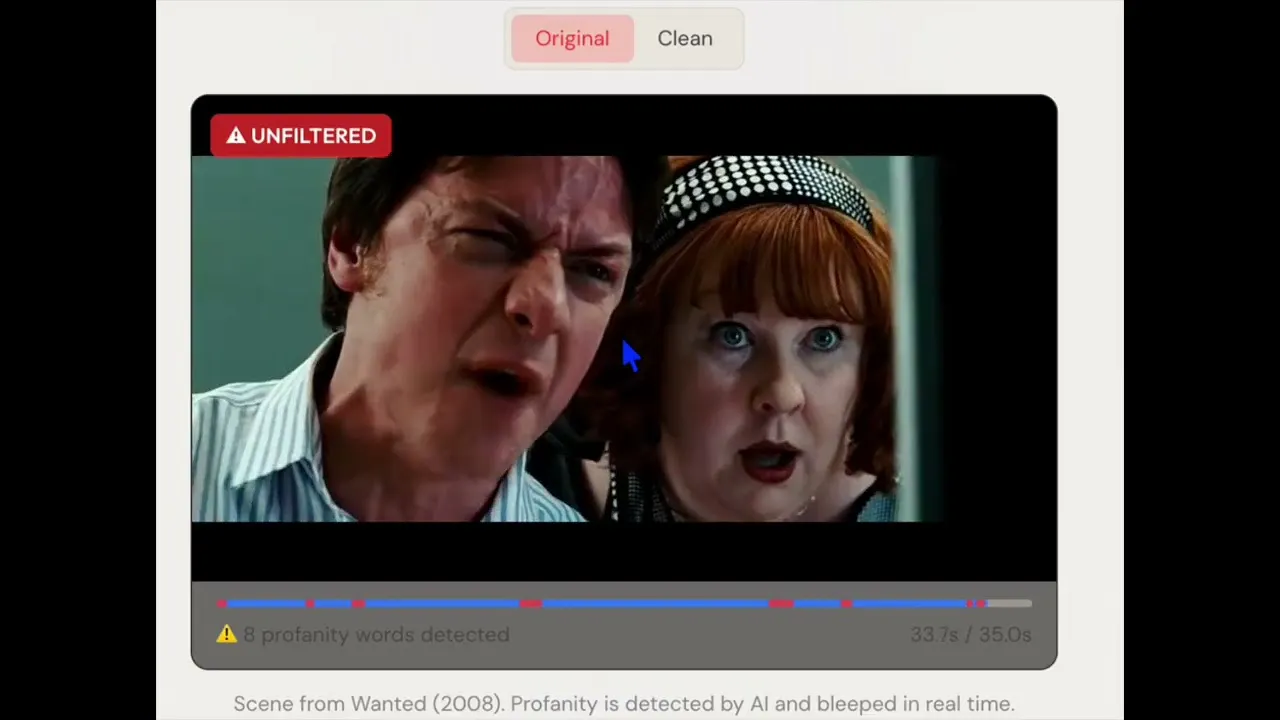This screenshot has height=720, width=1280.
Task: Switch to the Clean version
Action: click(x=685, y=38)
